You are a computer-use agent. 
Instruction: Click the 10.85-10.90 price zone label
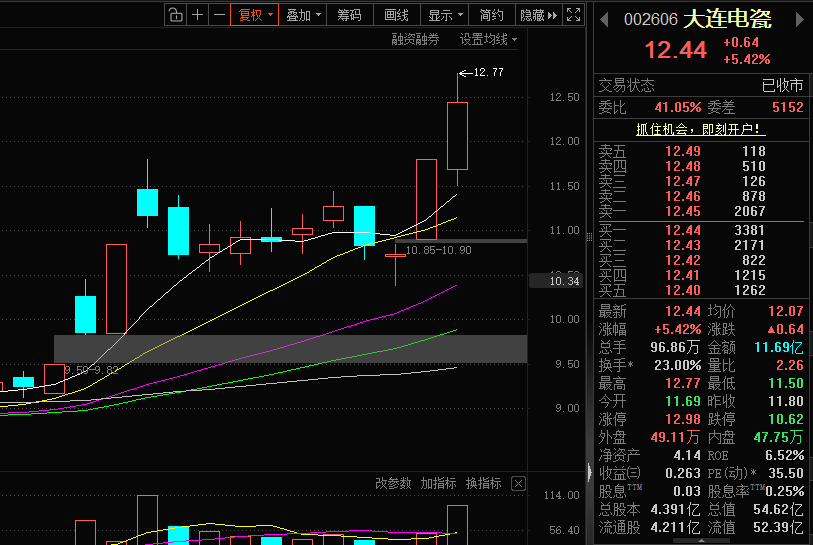[x=439, y=250]
